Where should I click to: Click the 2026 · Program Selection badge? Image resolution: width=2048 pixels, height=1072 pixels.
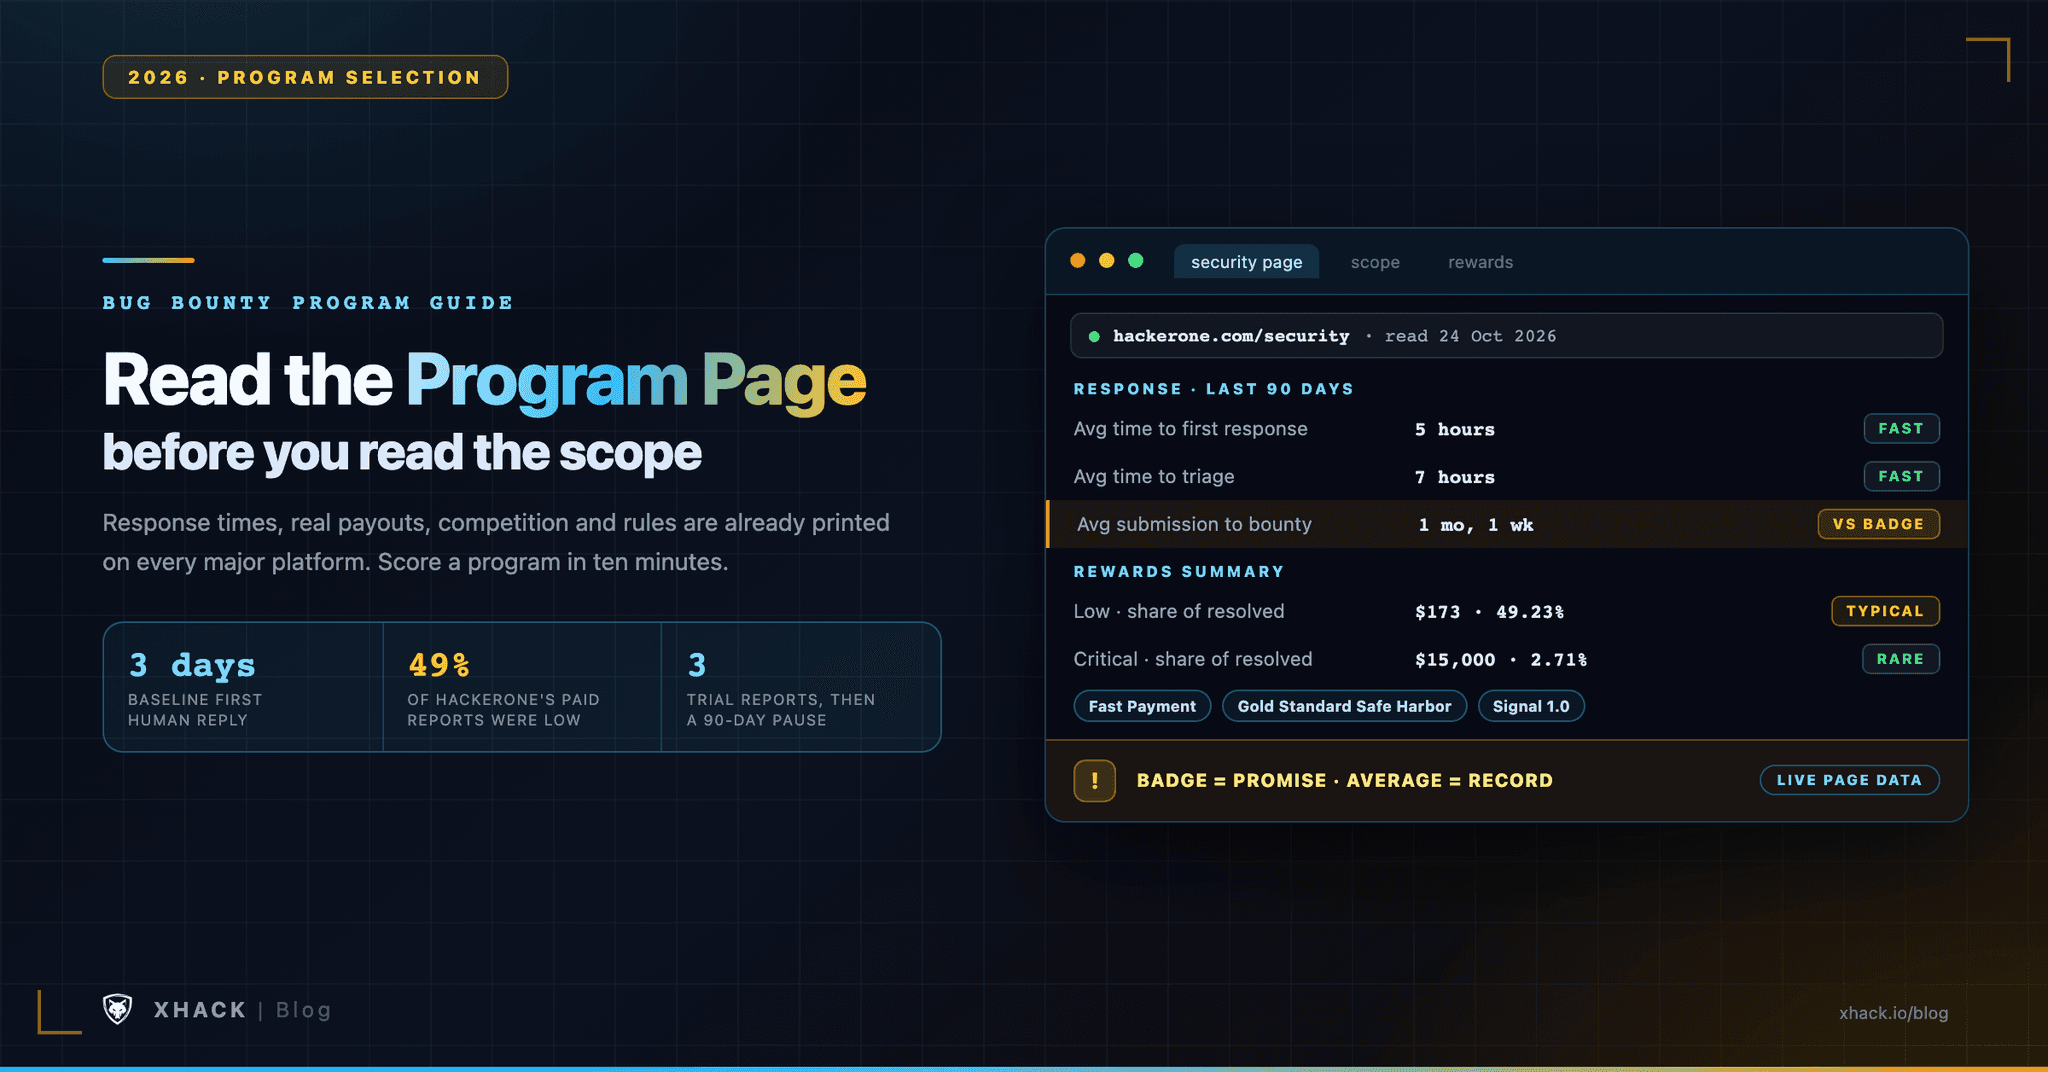[x=305, y=77]
